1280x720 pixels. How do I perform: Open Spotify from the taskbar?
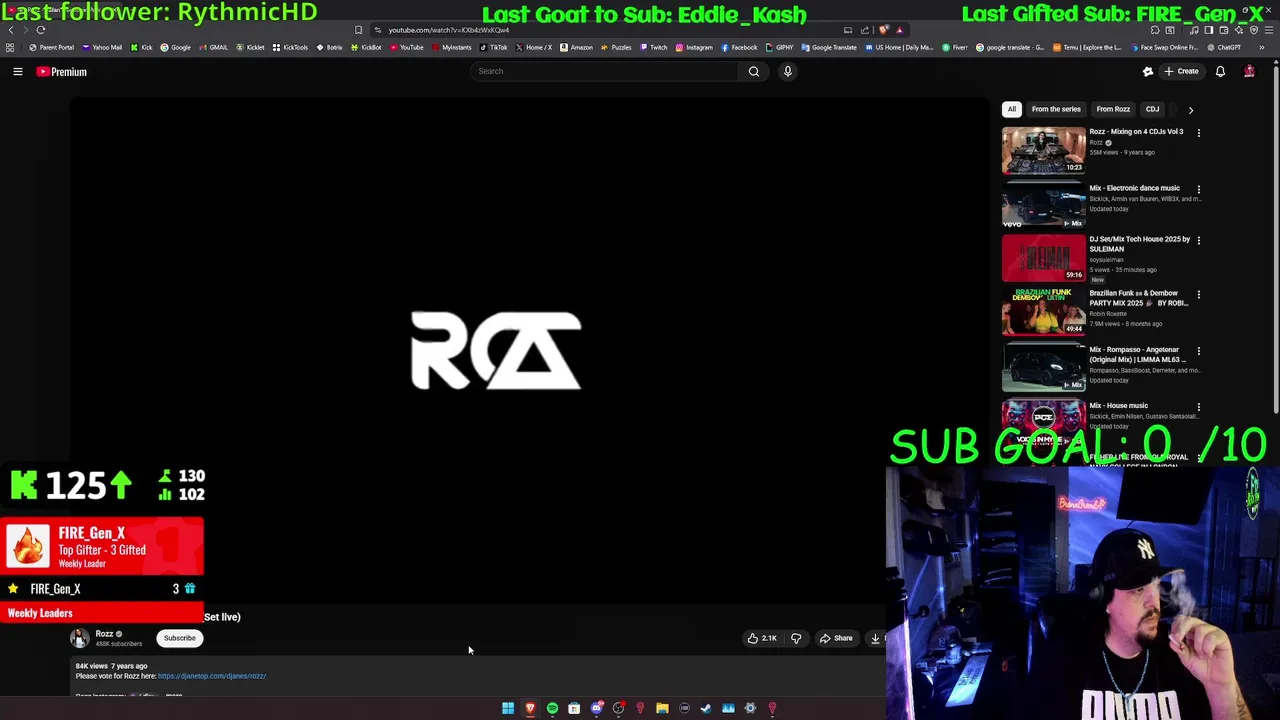(x=552, y=708)
